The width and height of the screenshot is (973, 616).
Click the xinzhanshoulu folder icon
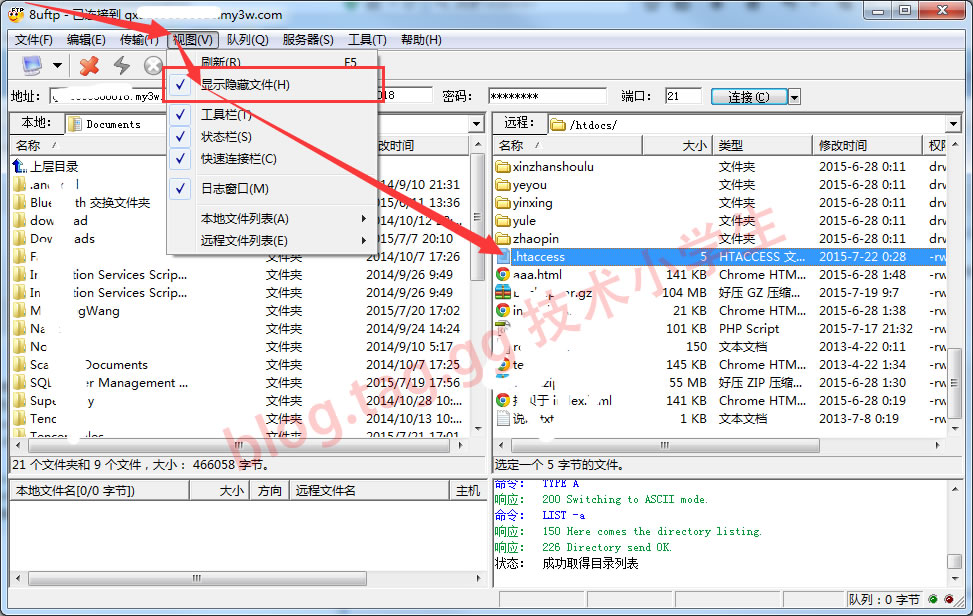503,167
